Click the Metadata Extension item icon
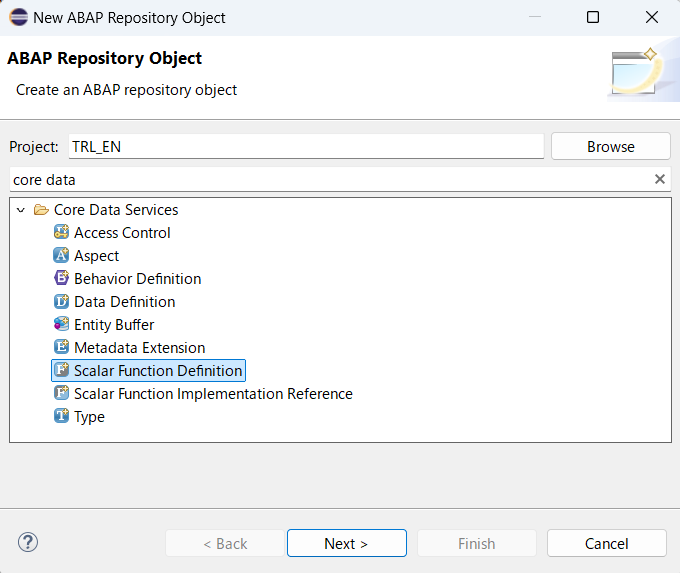 61,348
